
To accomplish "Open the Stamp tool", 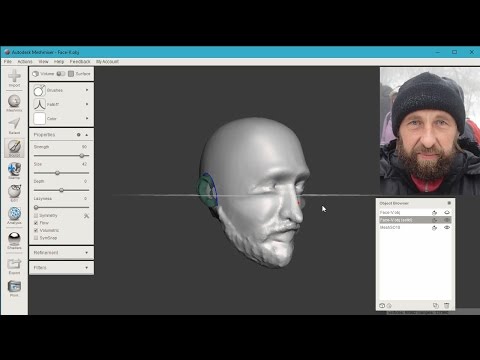I will 14,171.
